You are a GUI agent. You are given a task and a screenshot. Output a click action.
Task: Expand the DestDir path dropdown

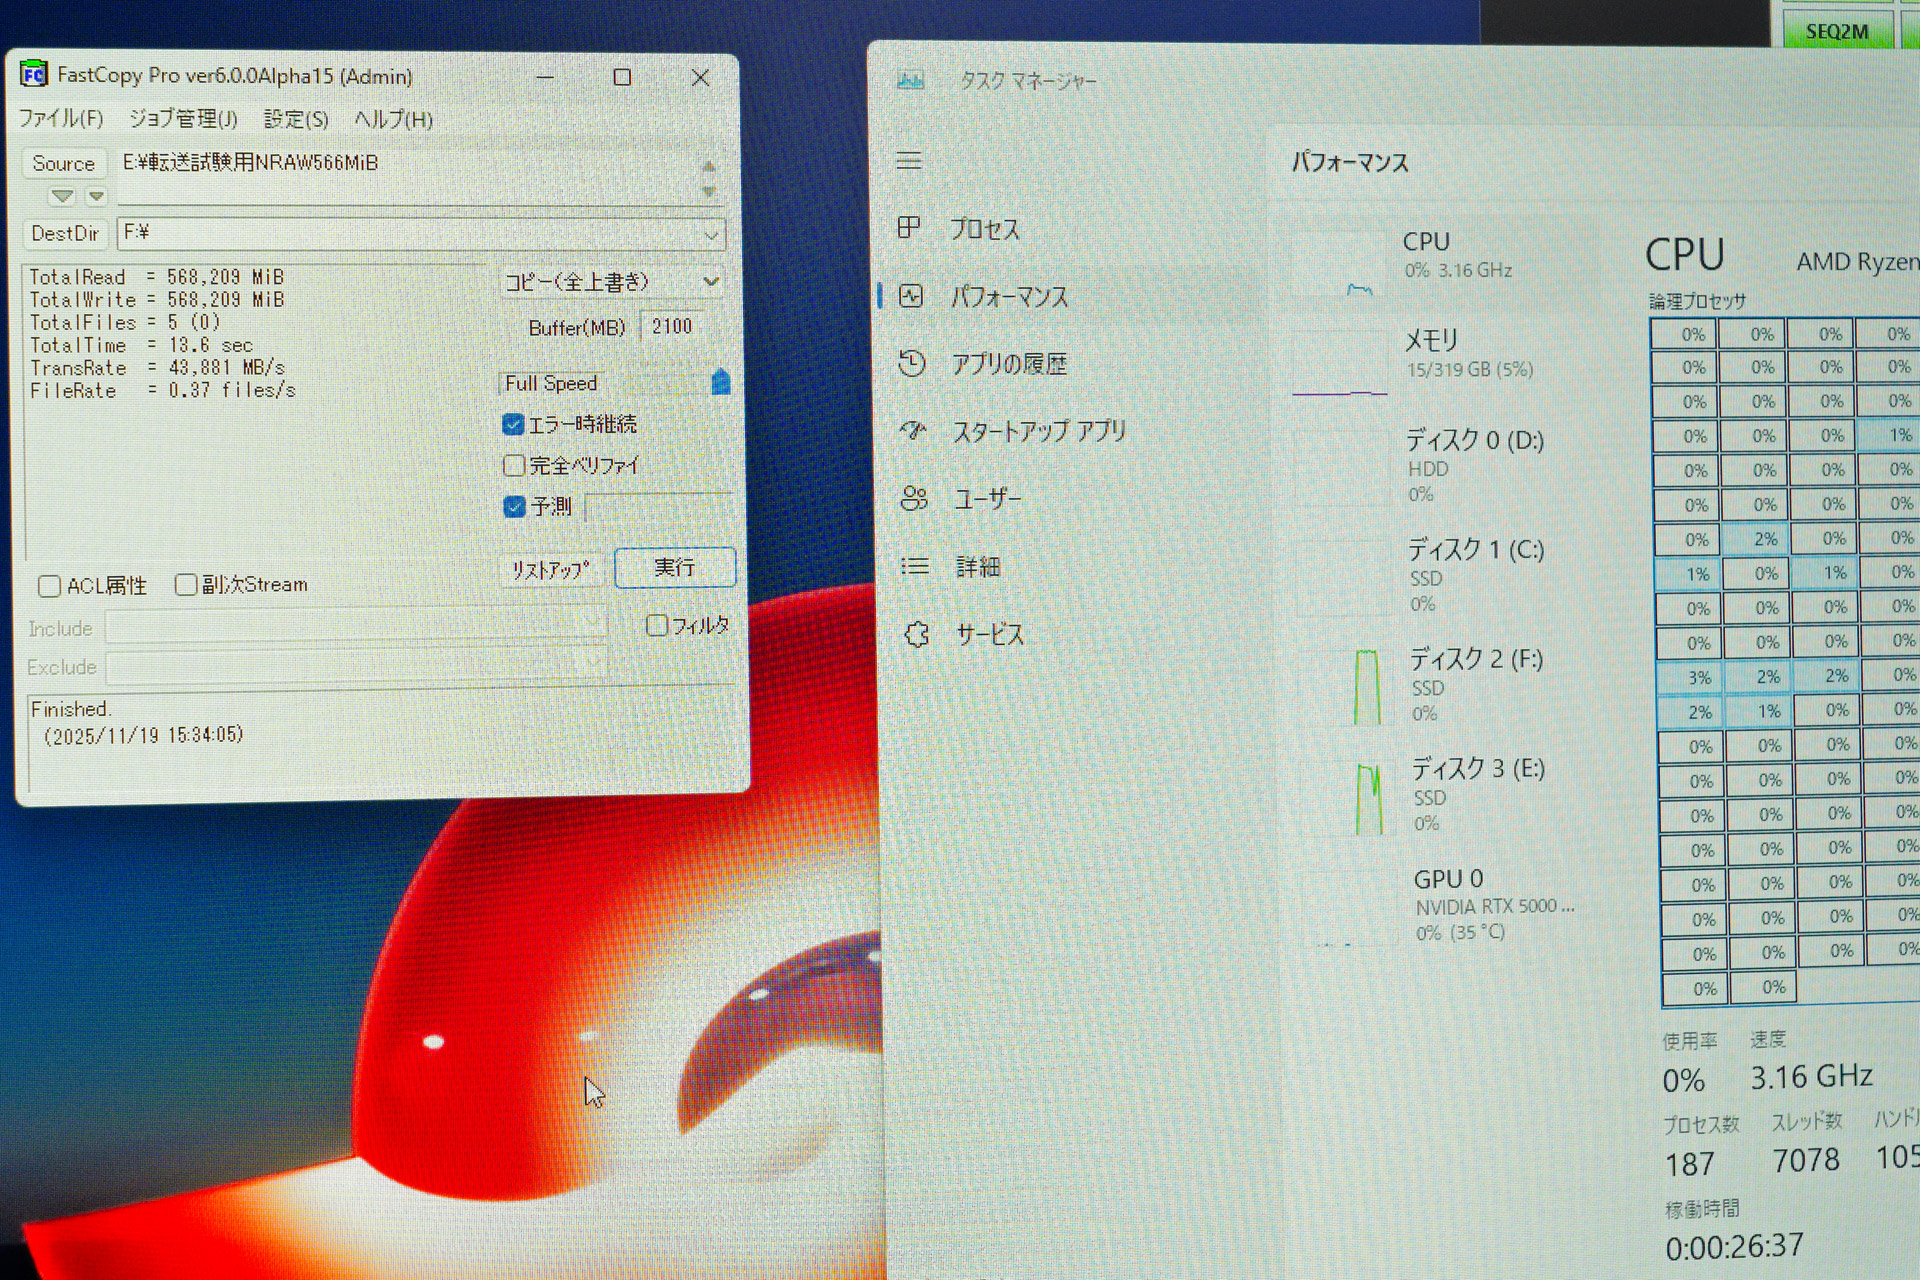(710, 234)
